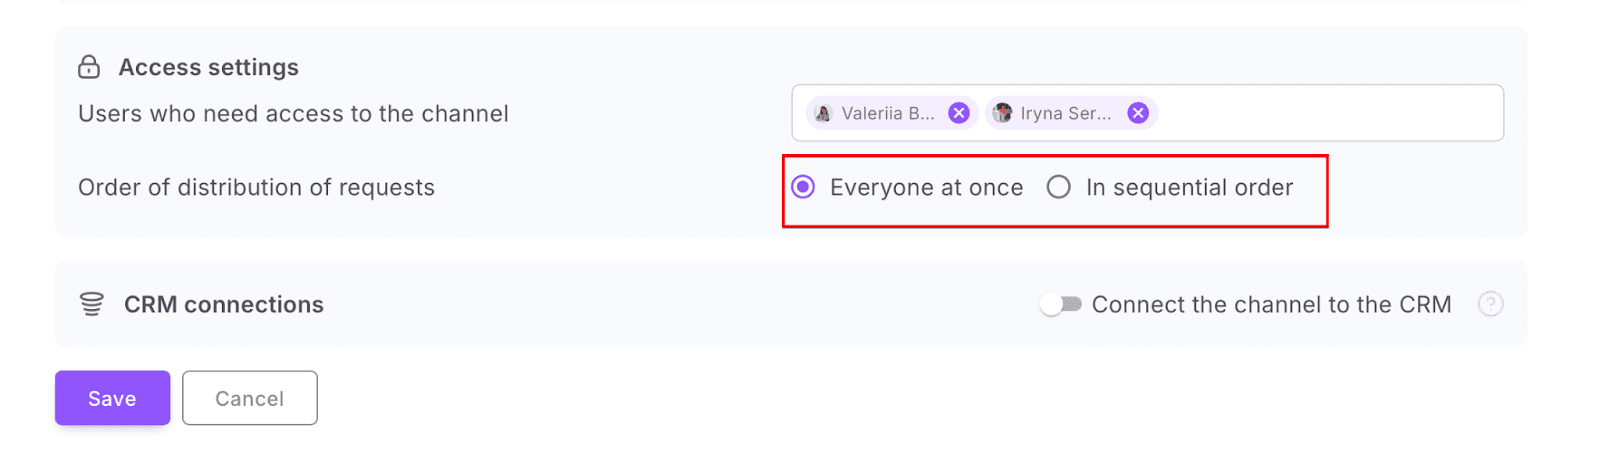Viewport: 1600px width, 470px height.
Task: Click the Access settings heading
Action: coord(208,67)
